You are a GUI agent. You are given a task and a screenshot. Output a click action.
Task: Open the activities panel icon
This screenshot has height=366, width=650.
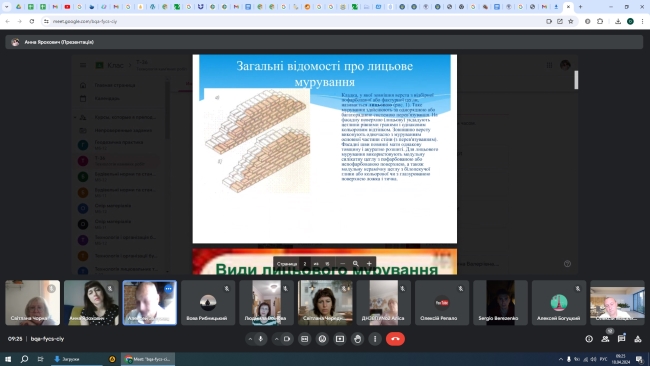tap(638, 339)
